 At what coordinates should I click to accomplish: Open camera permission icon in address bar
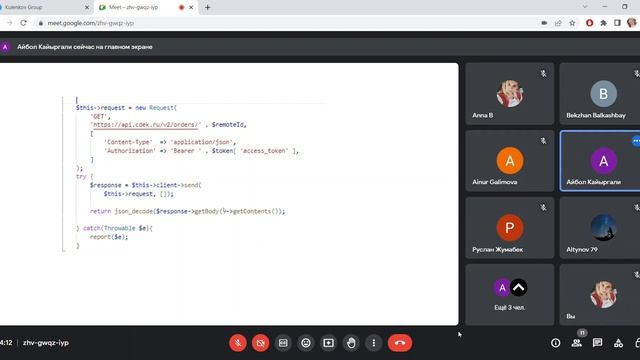544,23
